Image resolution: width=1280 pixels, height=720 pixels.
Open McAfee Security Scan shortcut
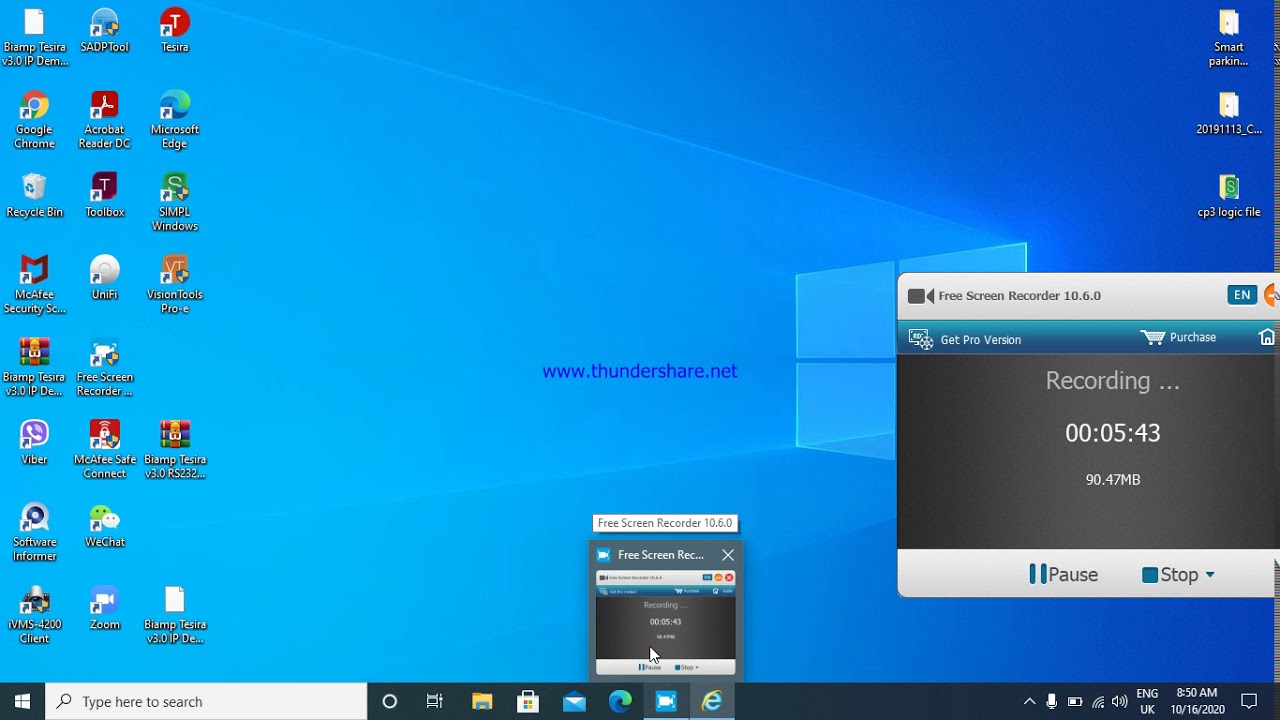pyautogui.click(x=34, y=286)
